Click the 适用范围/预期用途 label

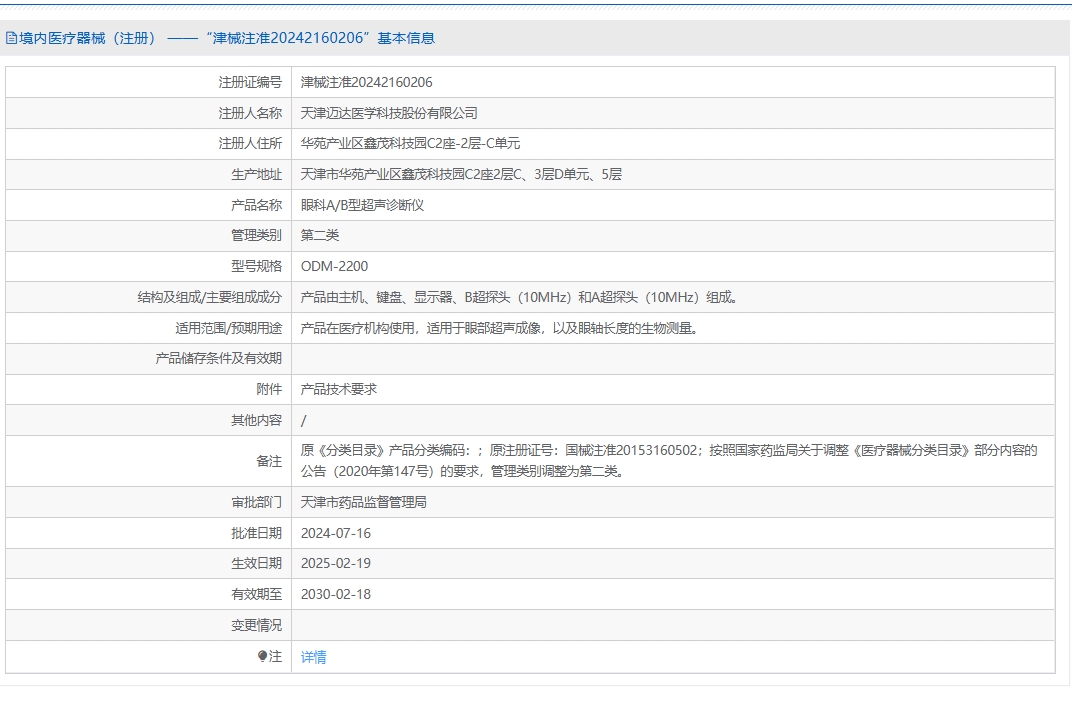tap(228, 328)
